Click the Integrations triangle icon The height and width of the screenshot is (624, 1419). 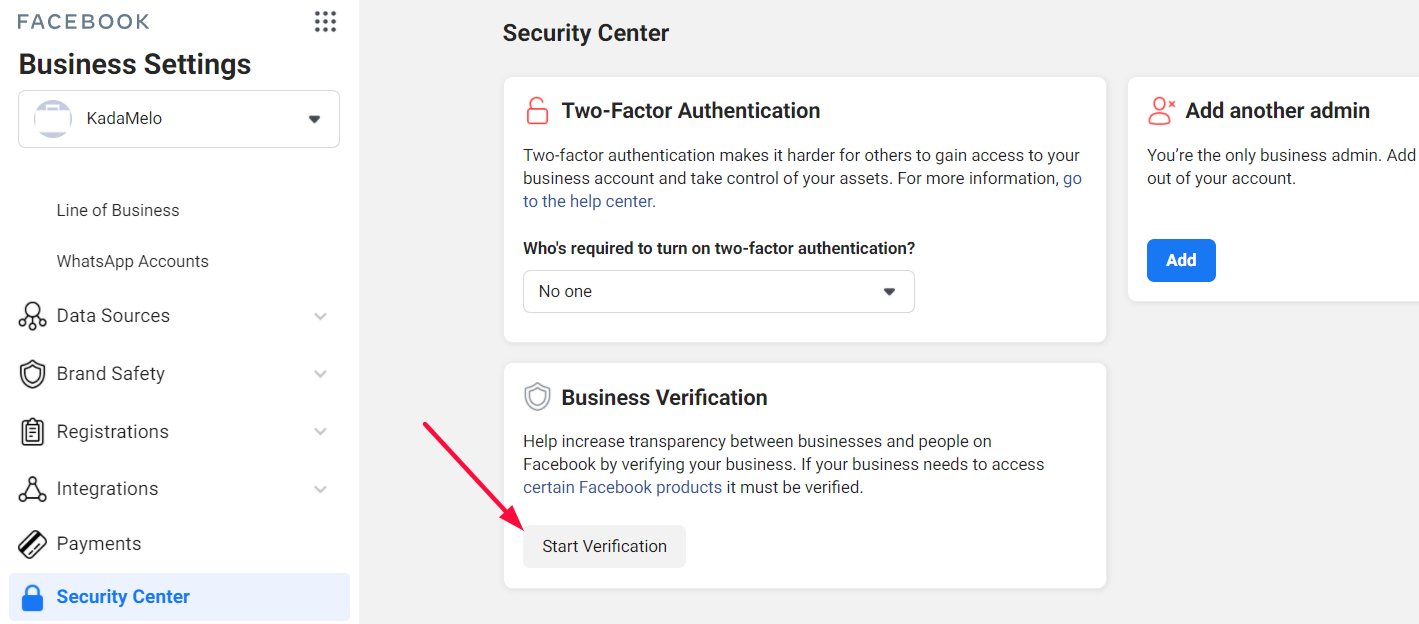[33, 489]
